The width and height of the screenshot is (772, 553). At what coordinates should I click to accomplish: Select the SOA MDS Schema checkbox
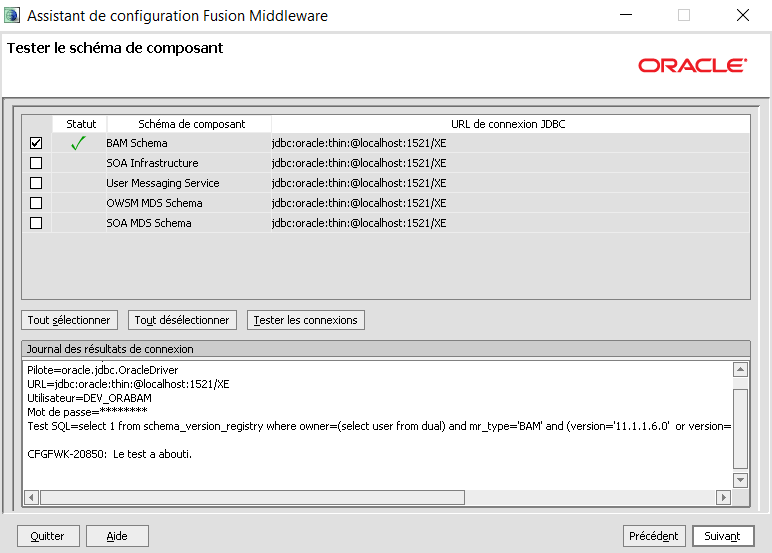coord(36,223)
